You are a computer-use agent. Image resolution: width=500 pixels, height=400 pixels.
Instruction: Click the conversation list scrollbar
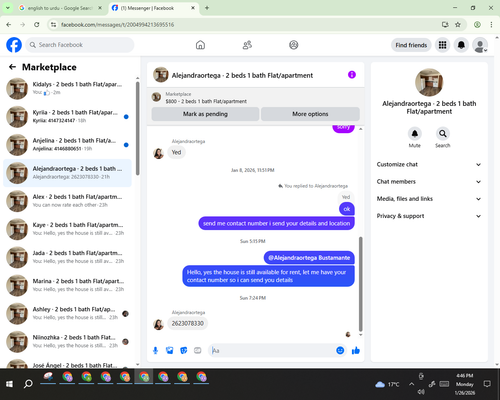[x=137, y=128]
